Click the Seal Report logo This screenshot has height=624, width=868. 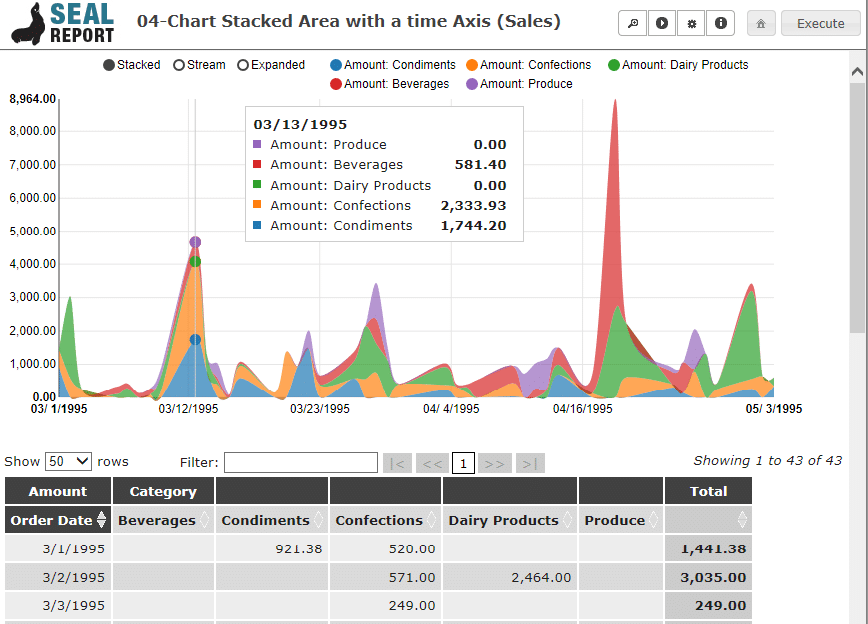[x=63, y=24]
